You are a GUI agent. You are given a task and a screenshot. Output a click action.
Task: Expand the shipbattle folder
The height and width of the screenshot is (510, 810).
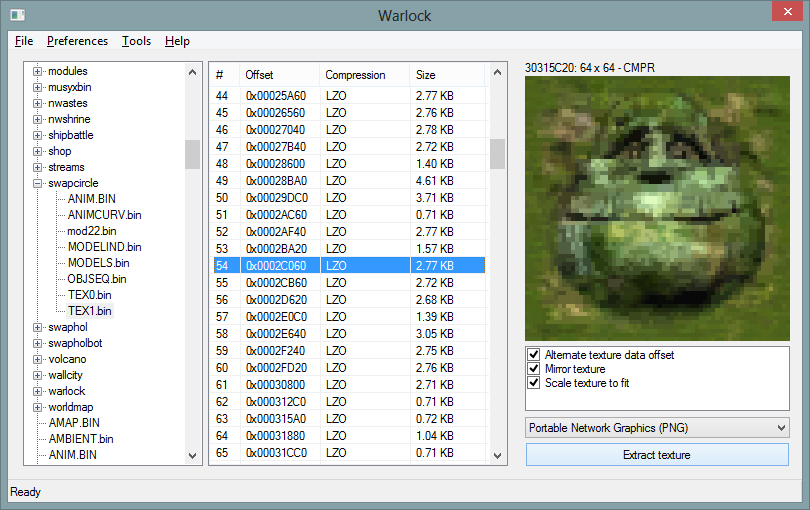click(37, 135)
